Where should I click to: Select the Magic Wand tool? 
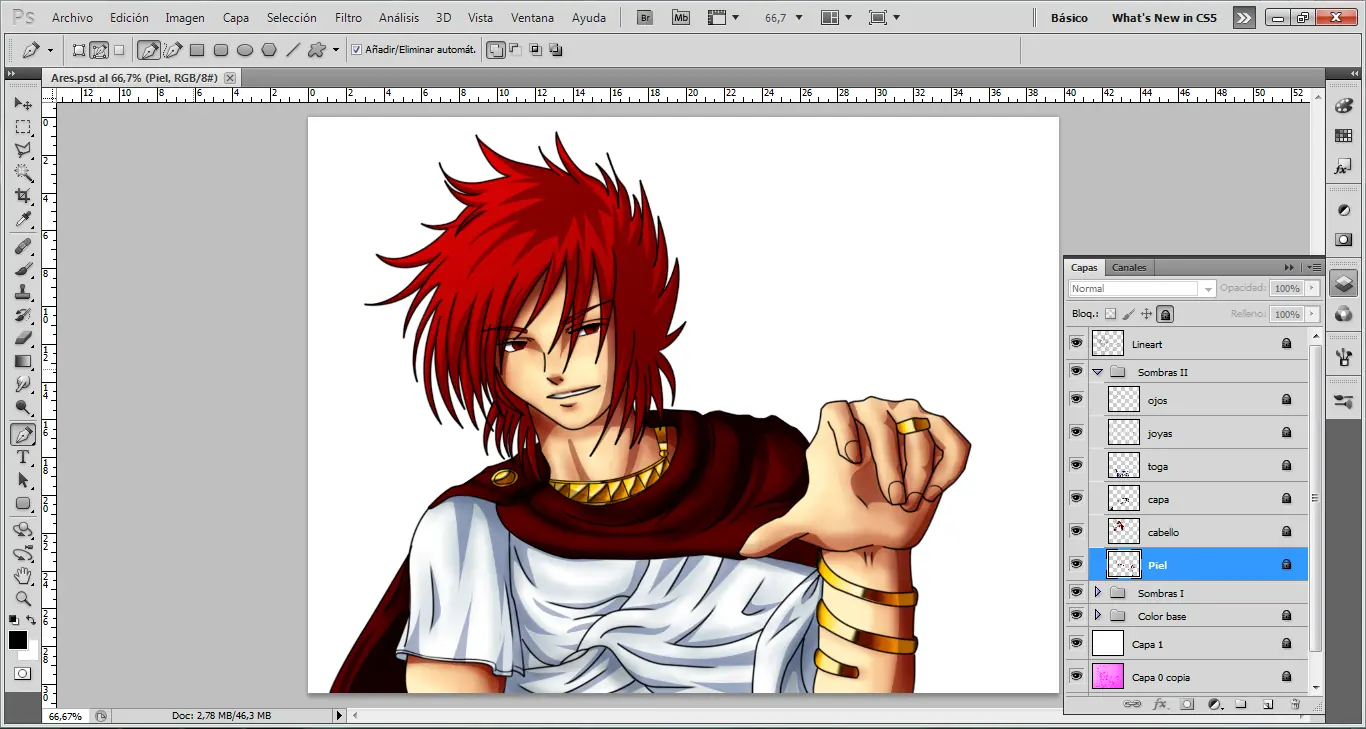pos(22,173)
